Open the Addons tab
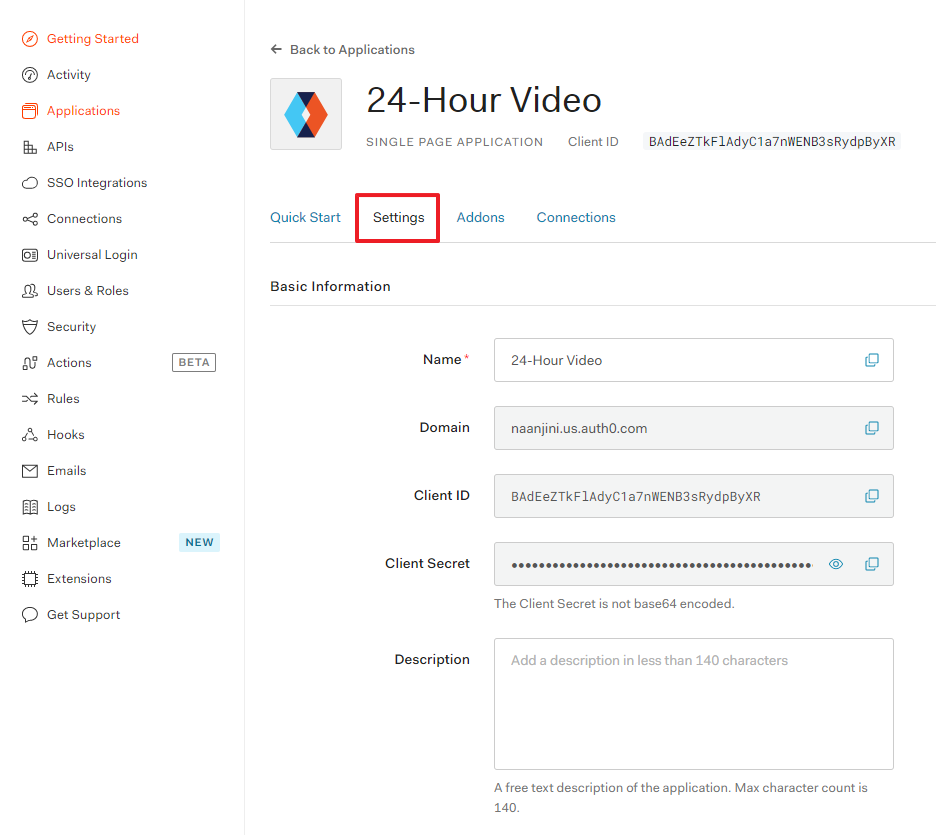The height and width of the screenshot is (835, 936). pos(481,217)
